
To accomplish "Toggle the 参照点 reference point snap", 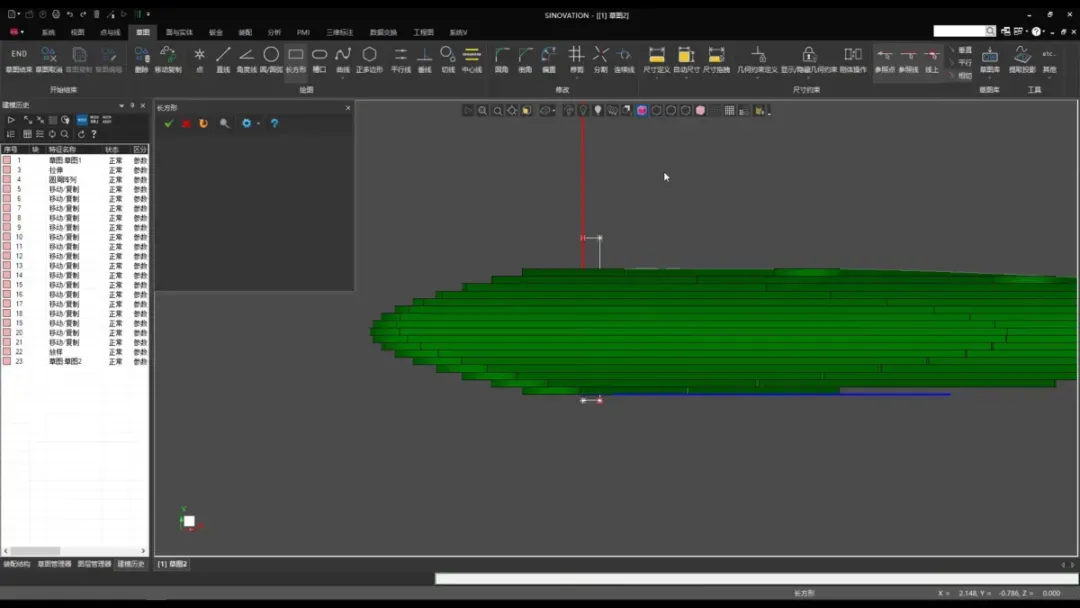I will (884, 59).
